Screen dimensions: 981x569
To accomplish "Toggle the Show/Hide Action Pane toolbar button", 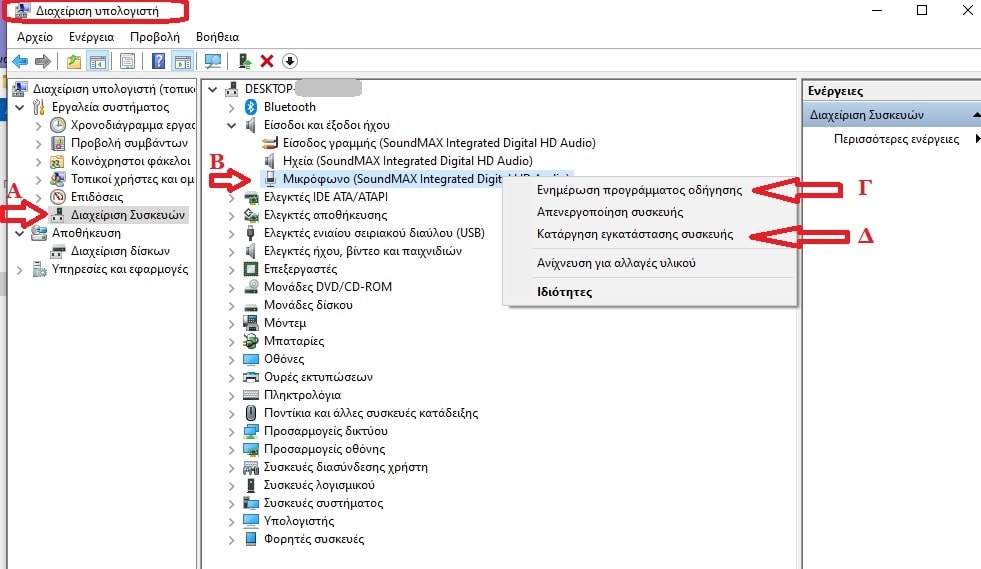I will (x=182, y=62).
